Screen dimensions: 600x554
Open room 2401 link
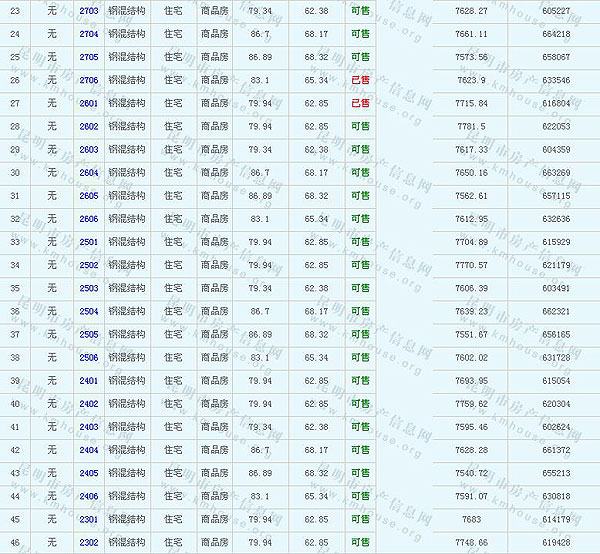coord(88,380)
